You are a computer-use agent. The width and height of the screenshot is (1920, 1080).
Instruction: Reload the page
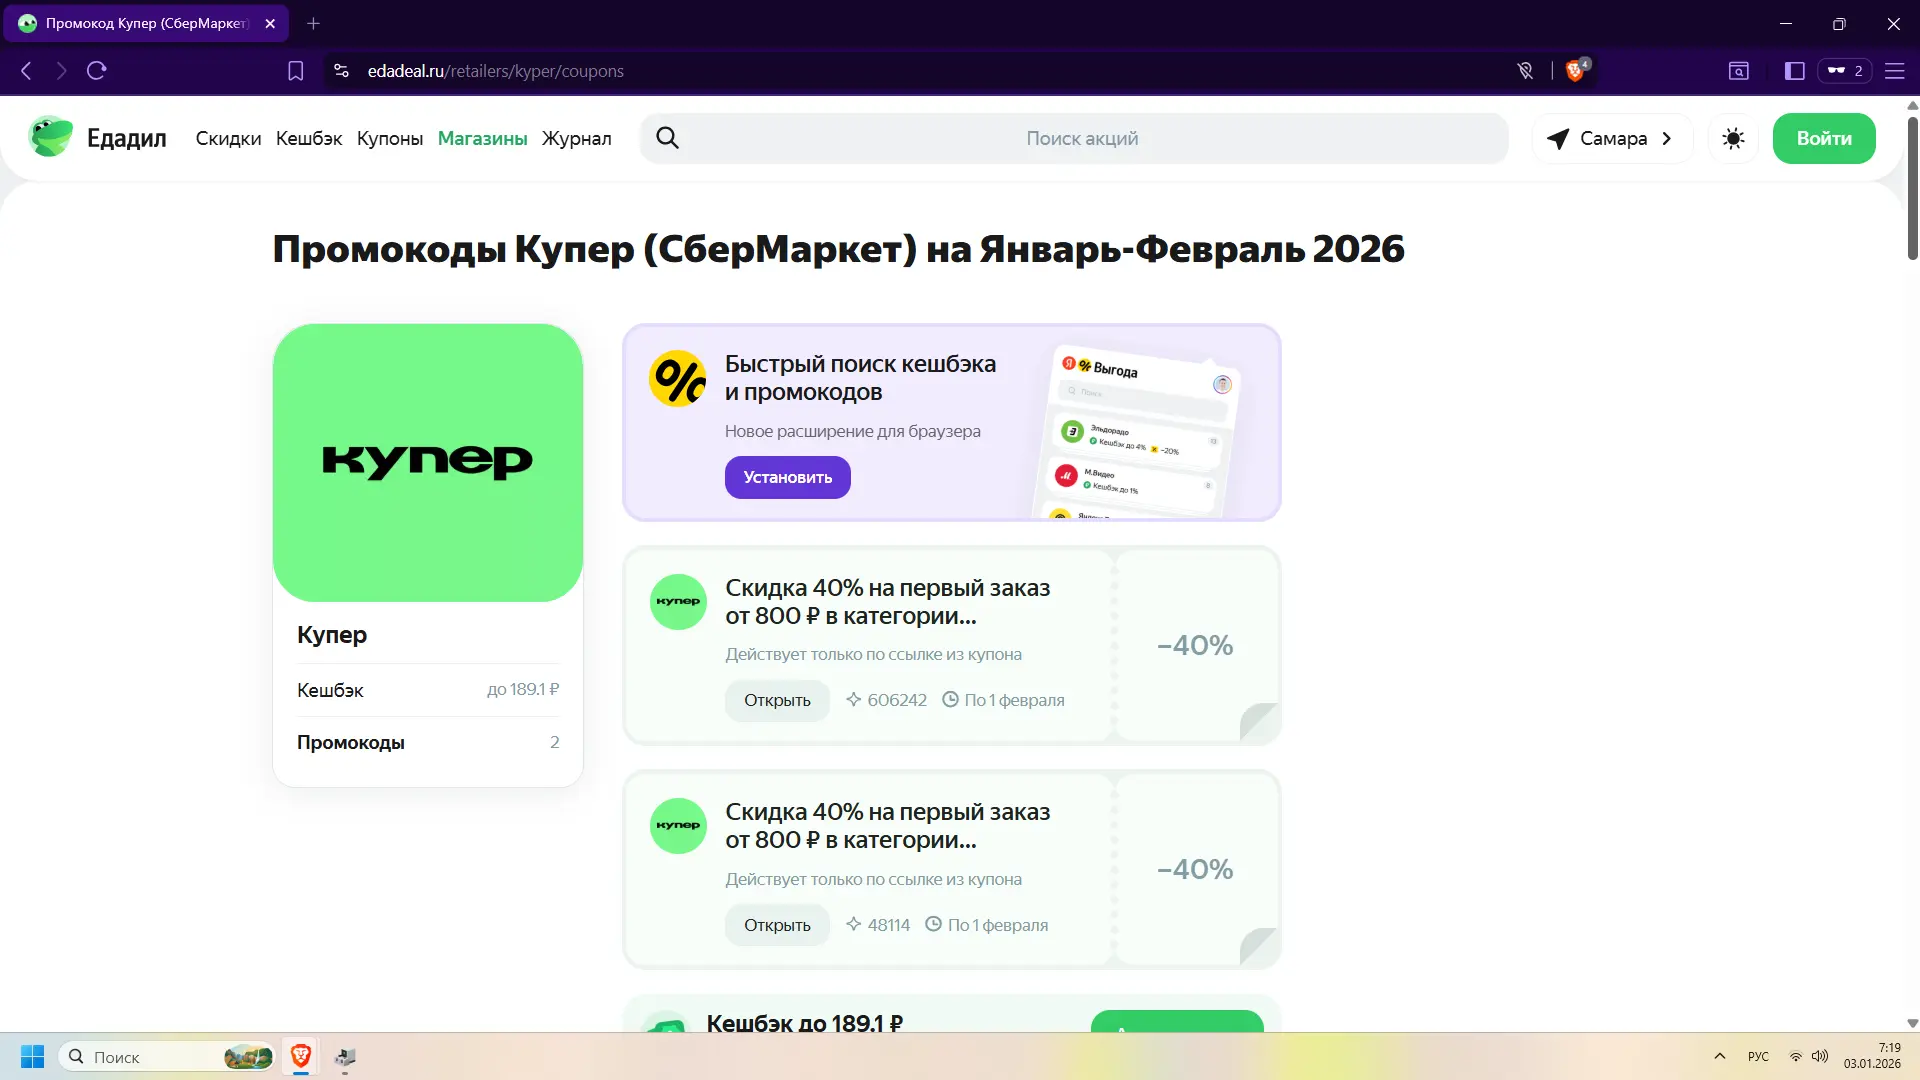[x=96, y=71]
